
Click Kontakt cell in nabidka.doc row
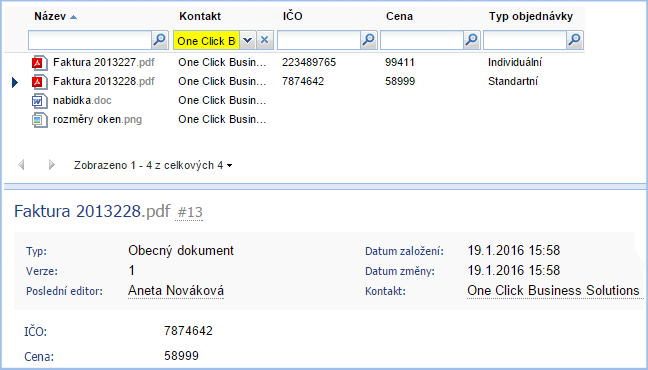pyautogui.click(x=222, y=100)
